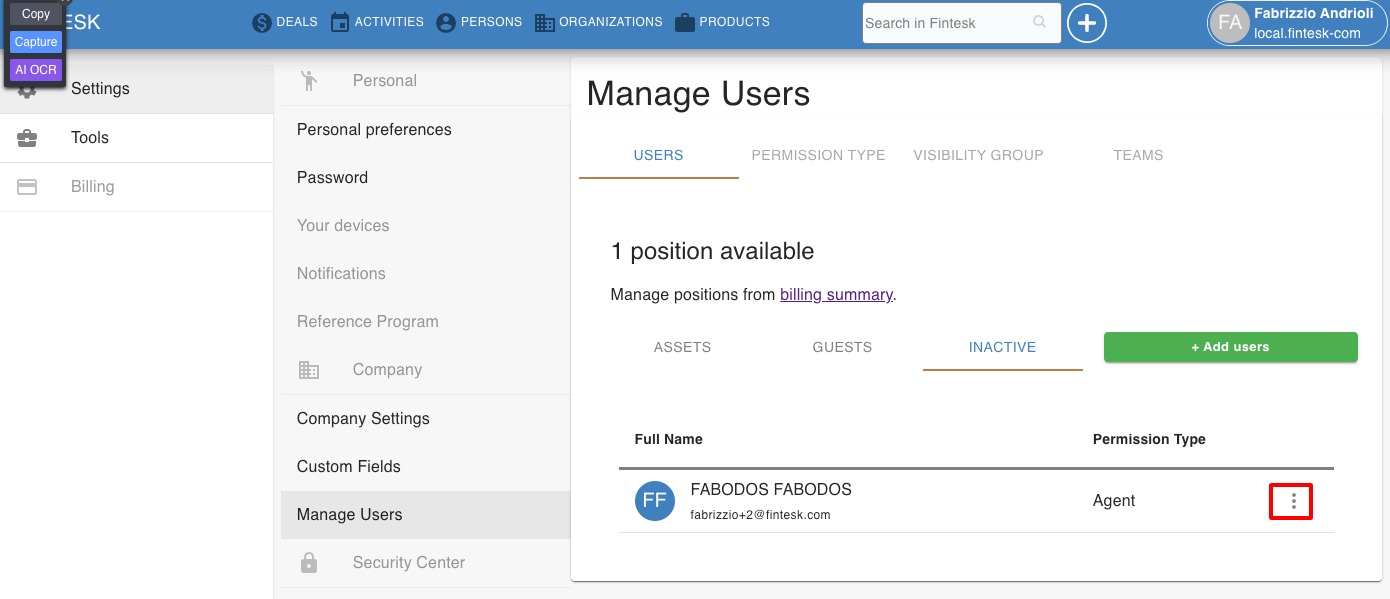Open the Notifications settings page
The width and height of the screenshot is (1390, 599).
coord(425,274)
